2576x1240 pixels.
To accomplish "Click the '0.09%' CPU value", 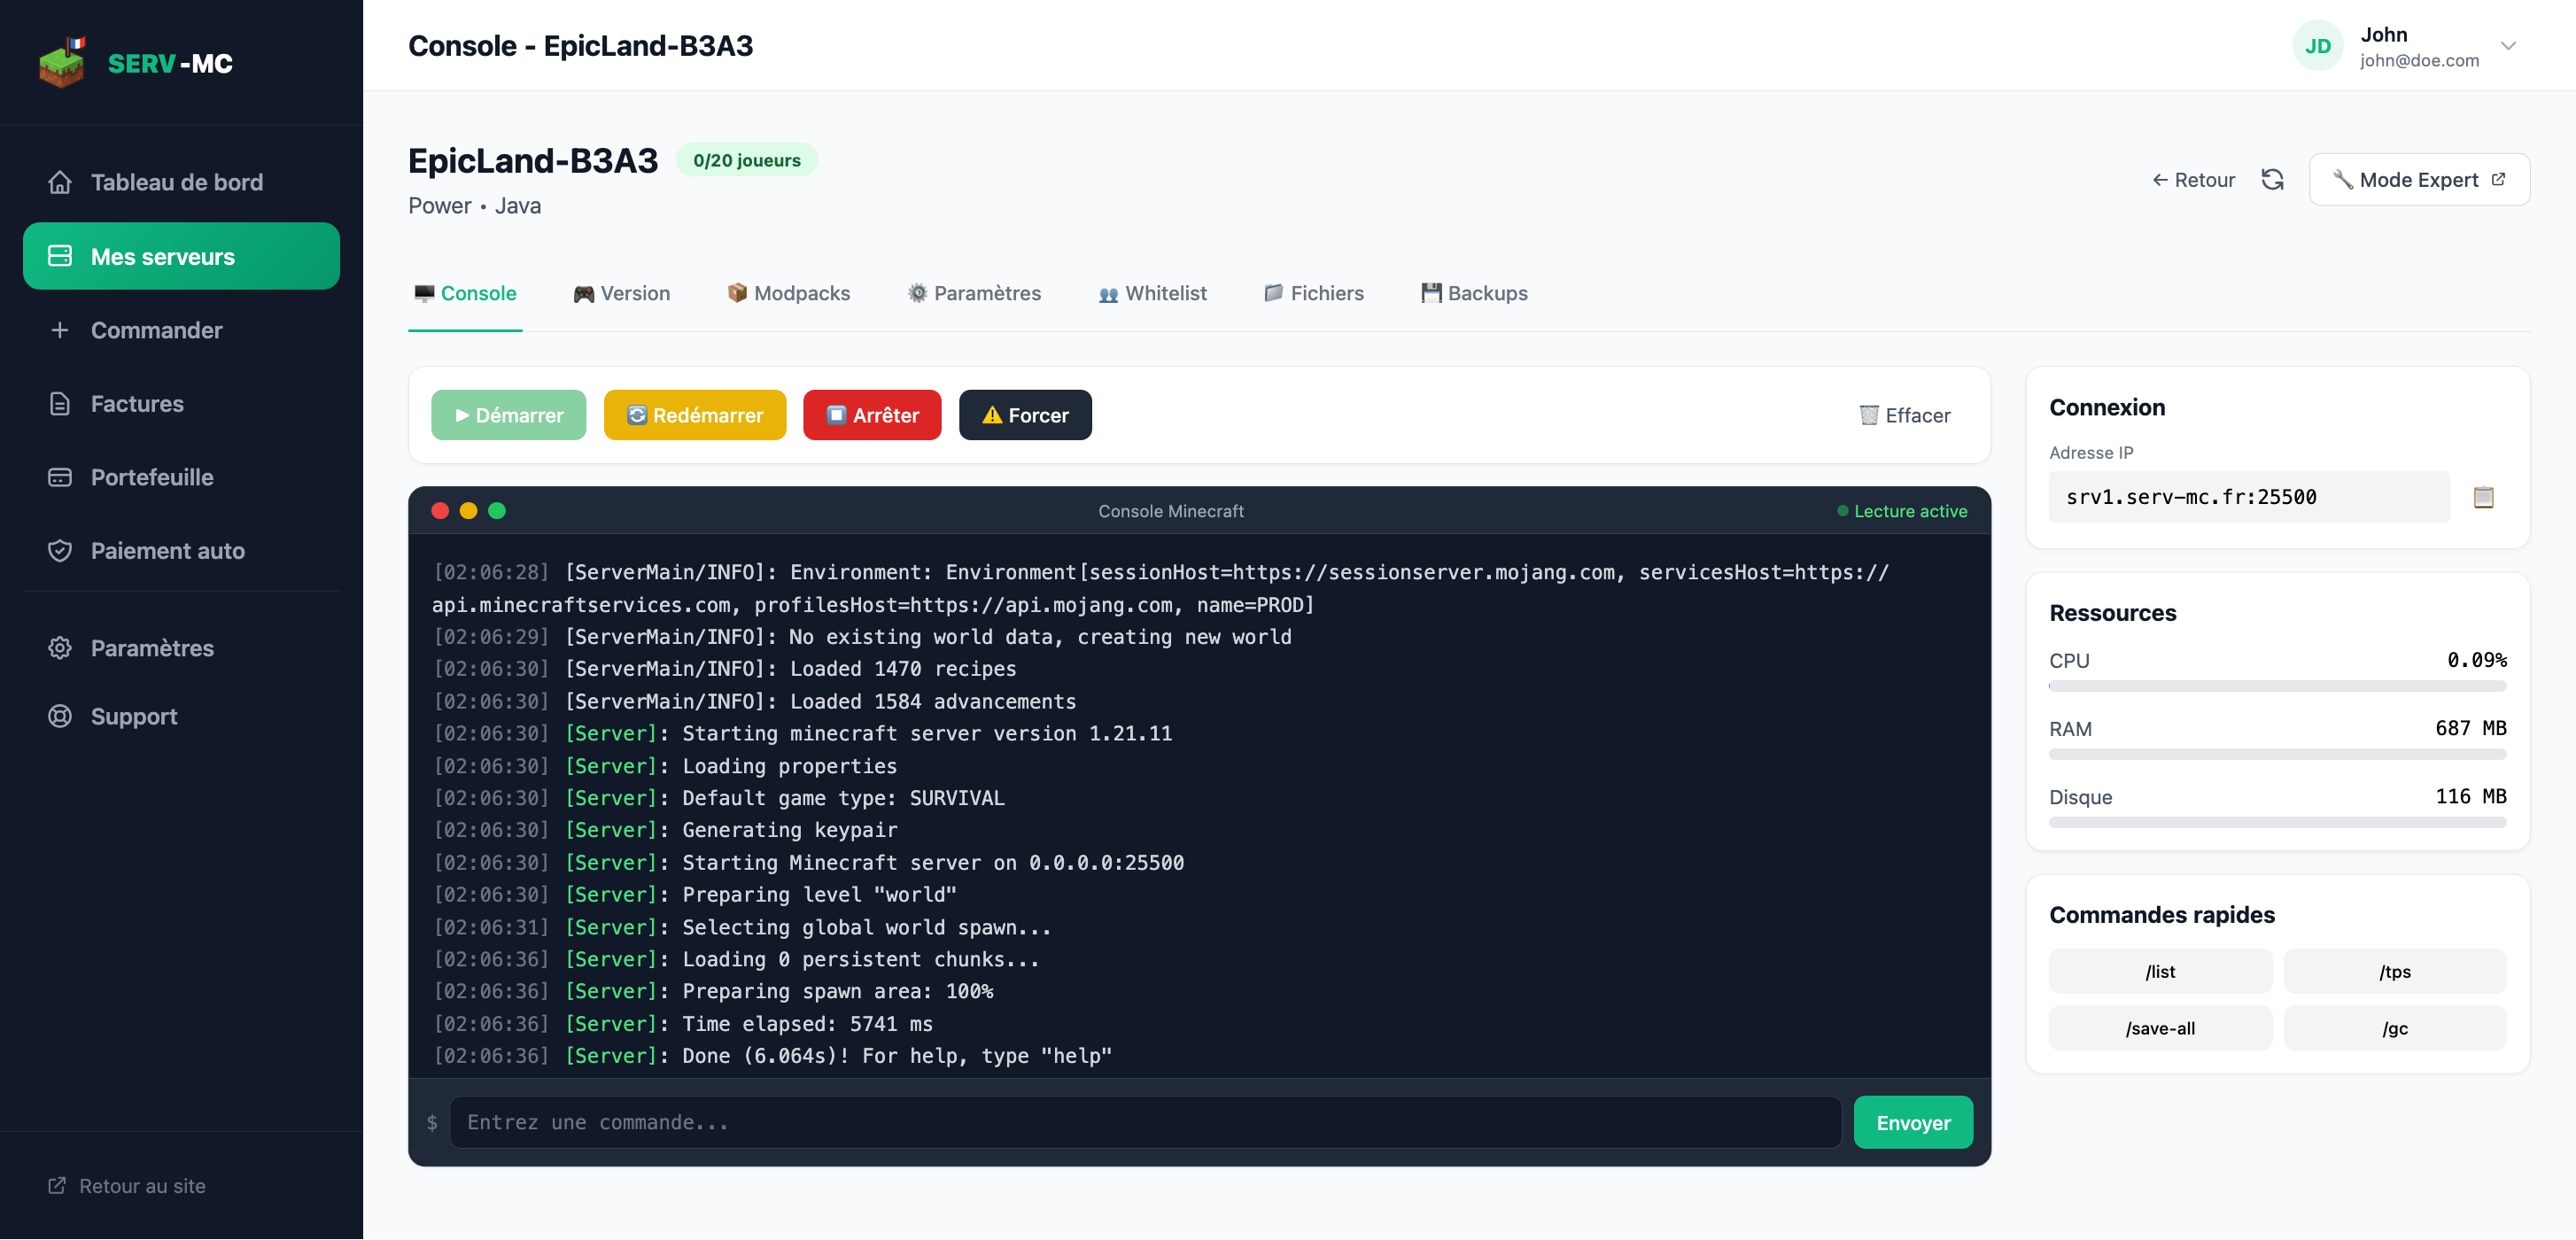I will pos(2476,660).
